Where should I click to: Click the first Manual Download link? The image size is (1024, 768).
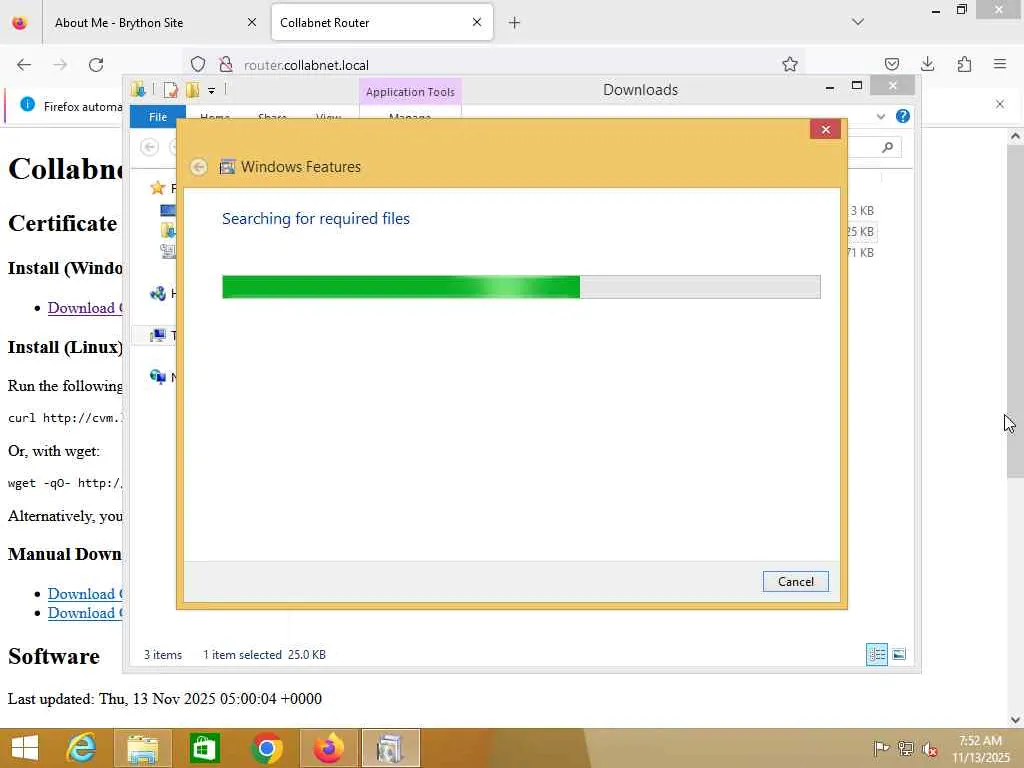pyautogui.click(x=85, y=594)
